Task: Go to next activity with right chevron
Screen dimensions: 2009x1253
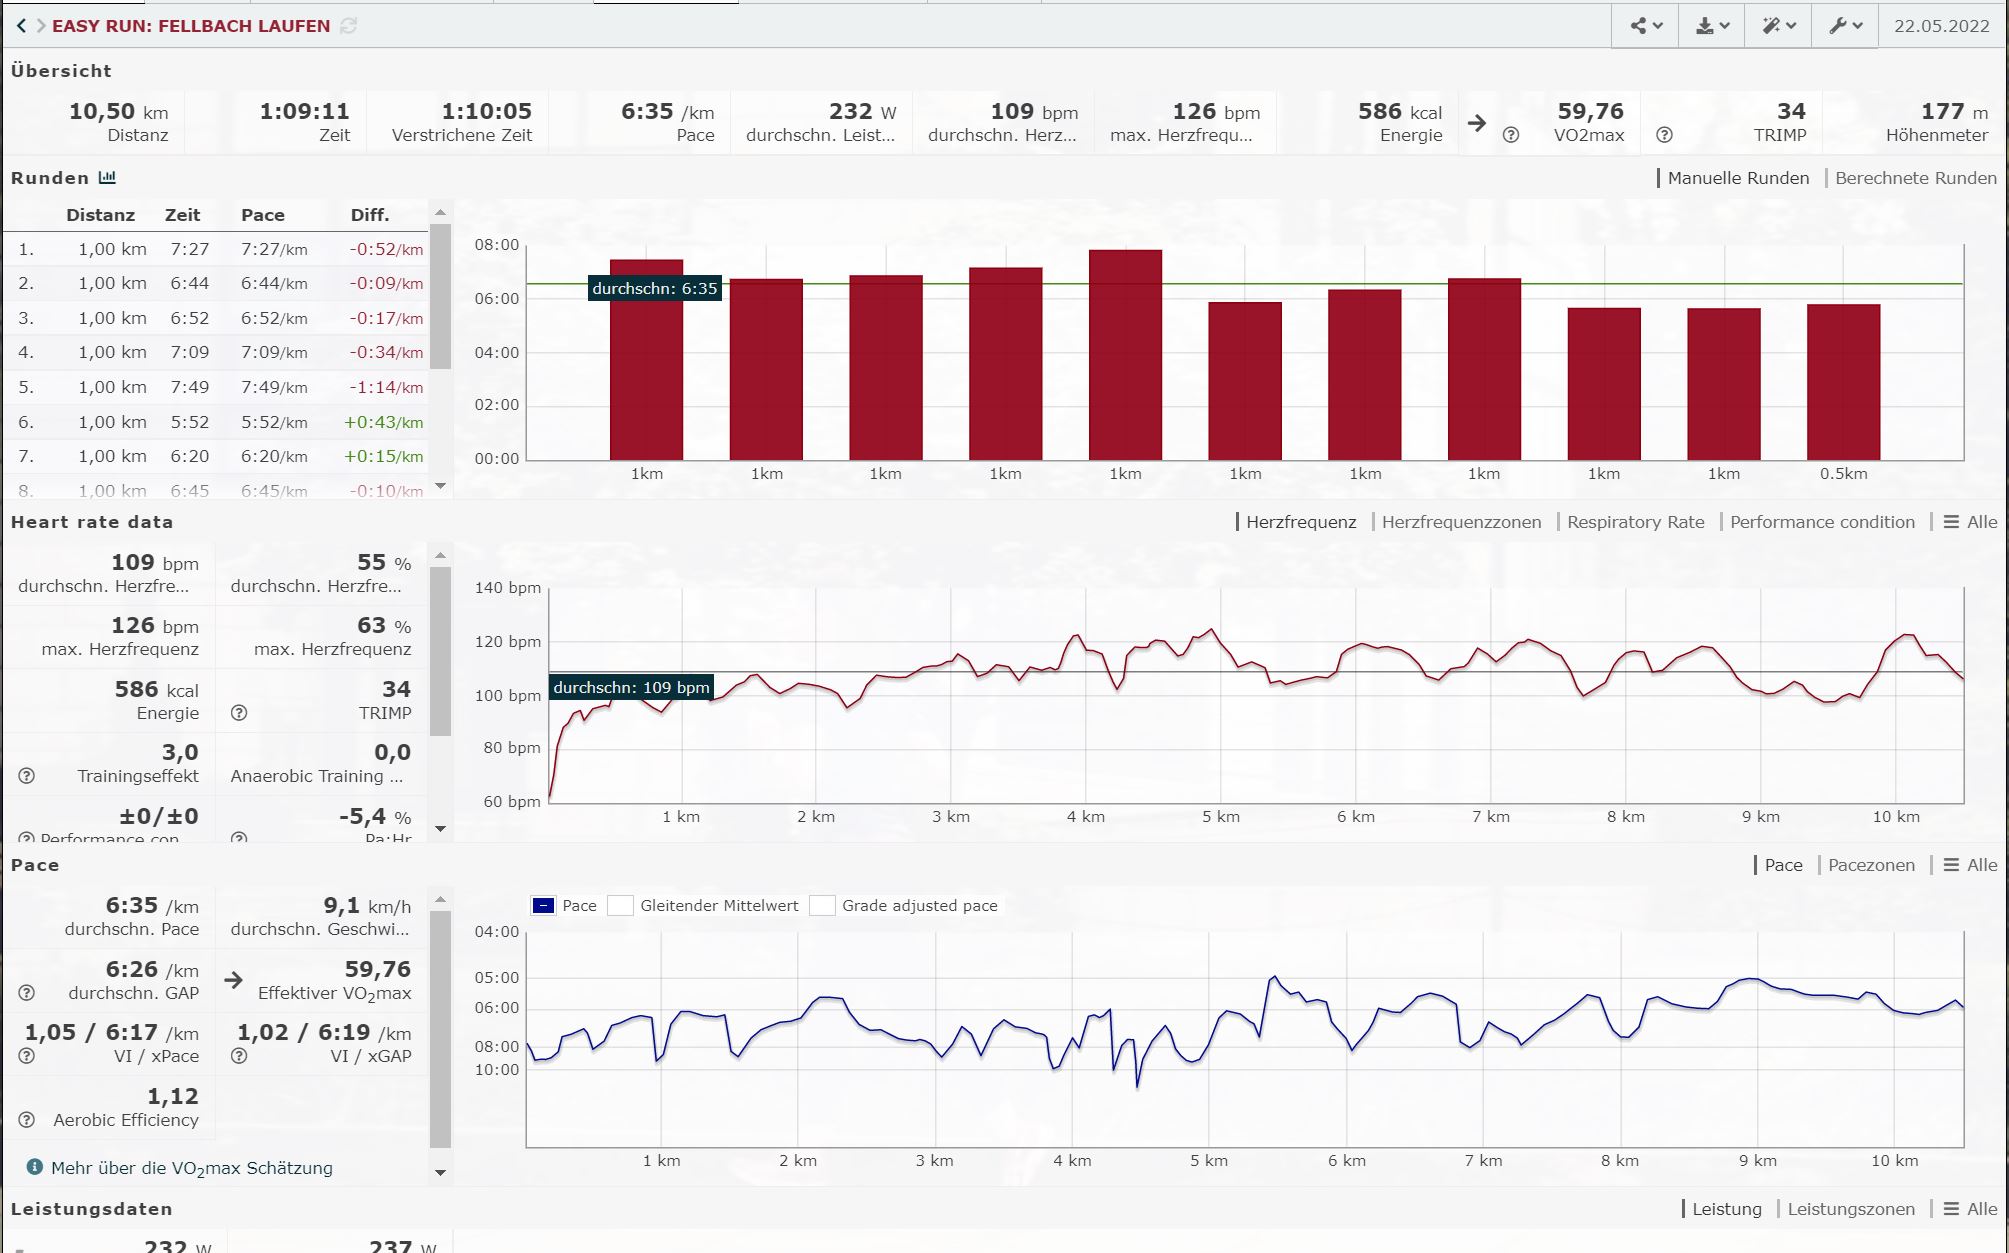Action: (x=41, y=26)
